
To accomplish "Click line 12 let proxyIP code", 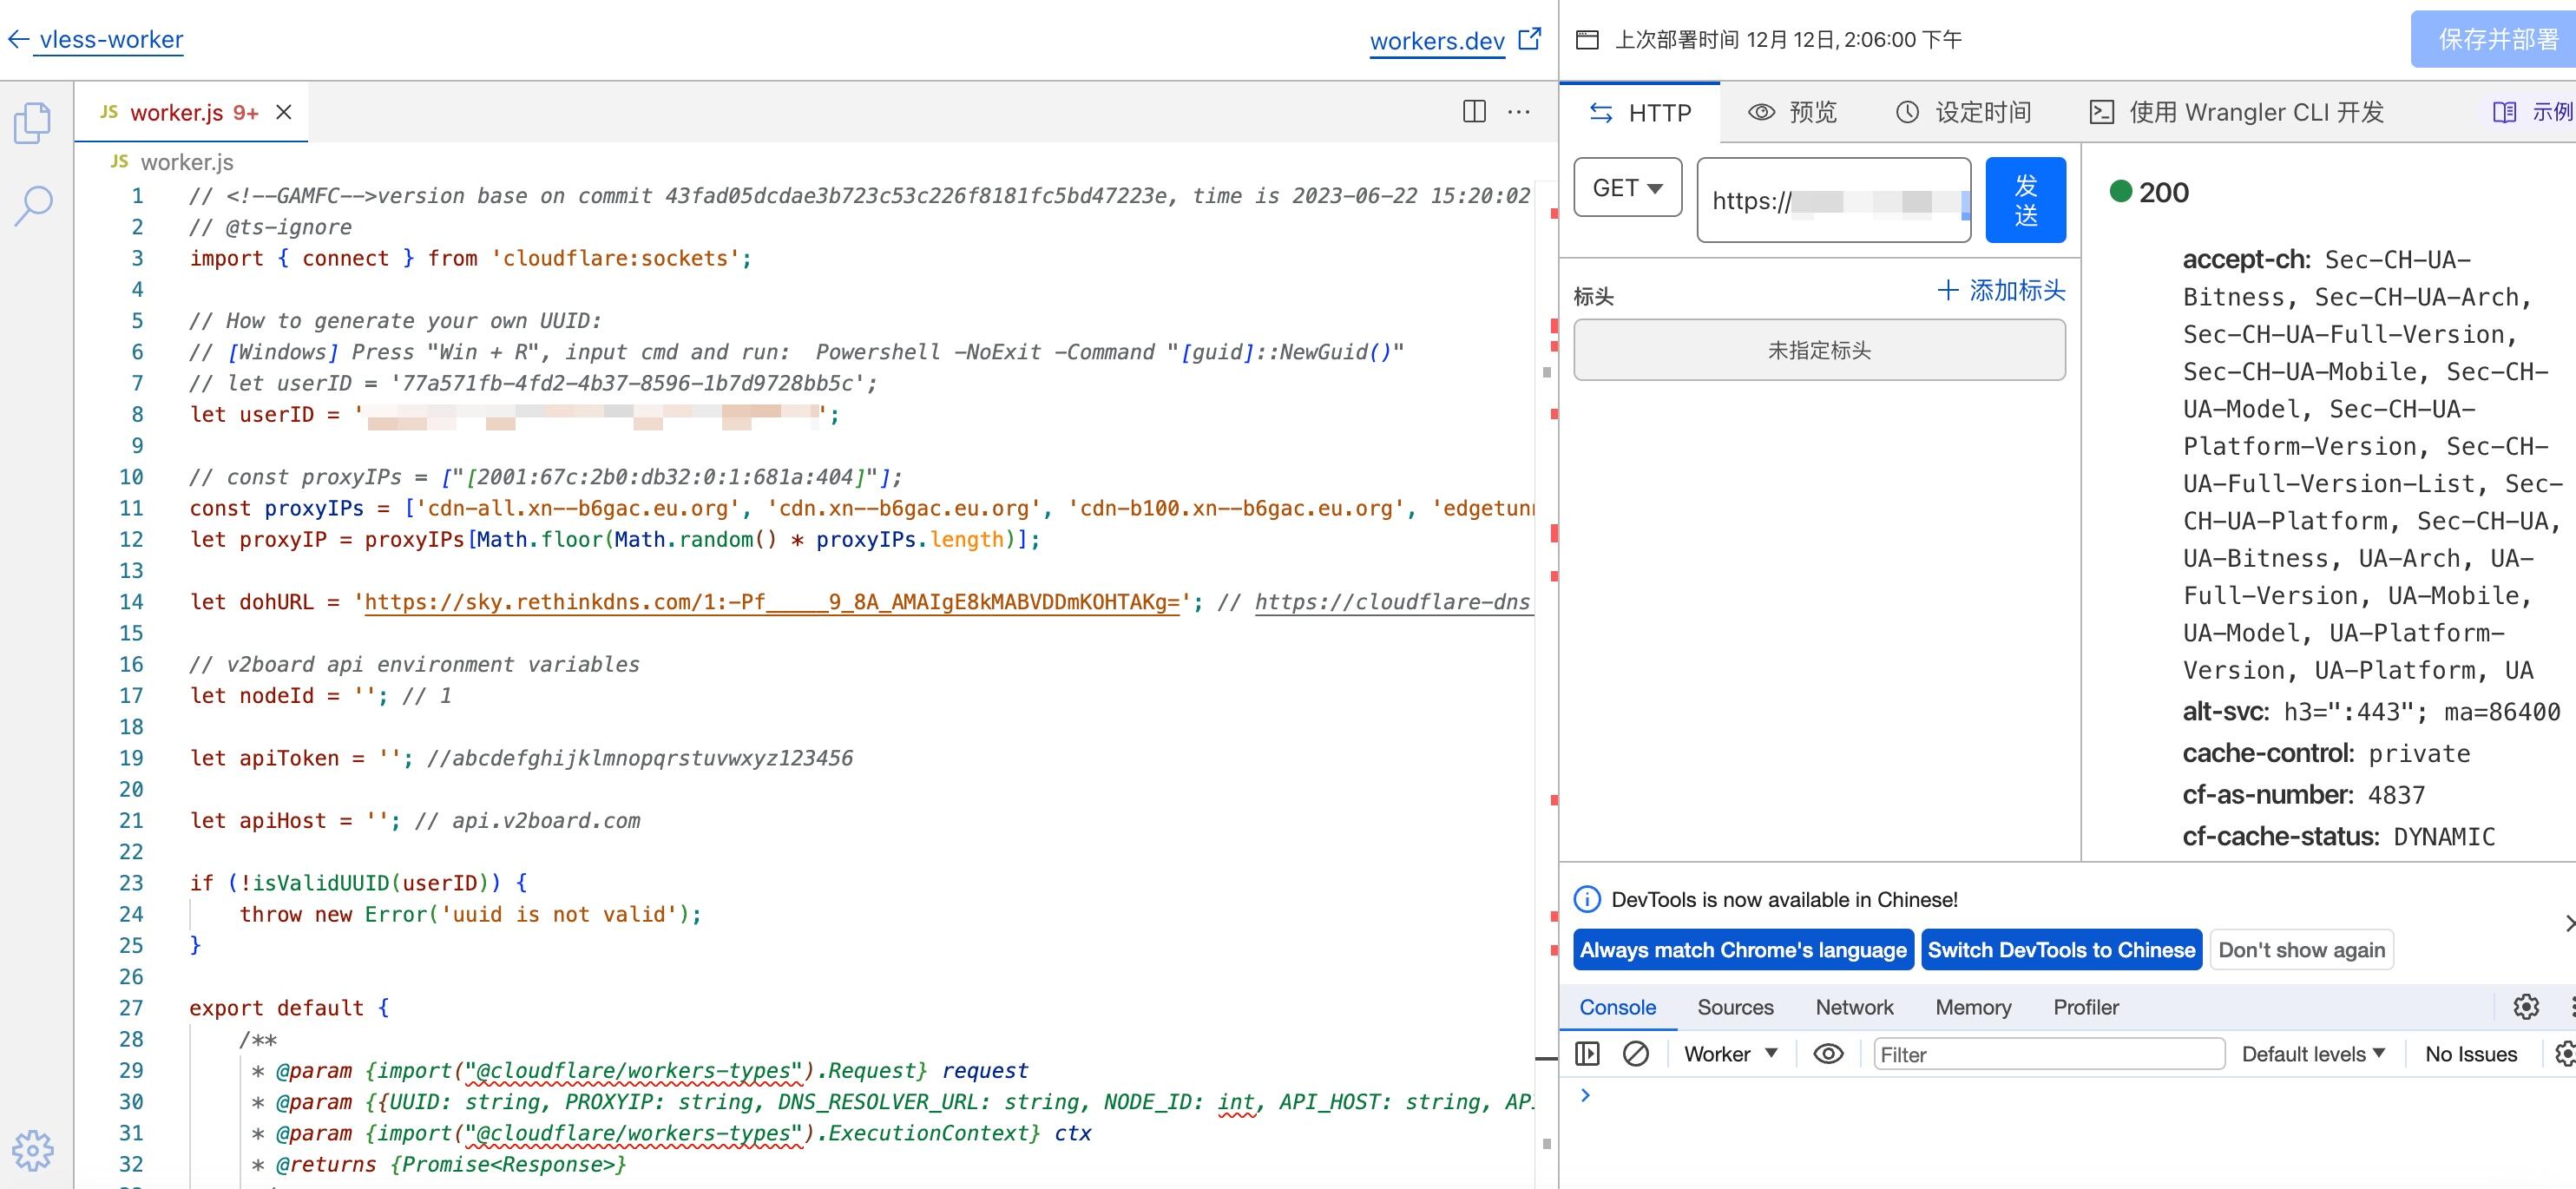I will (x=614, y=539).
